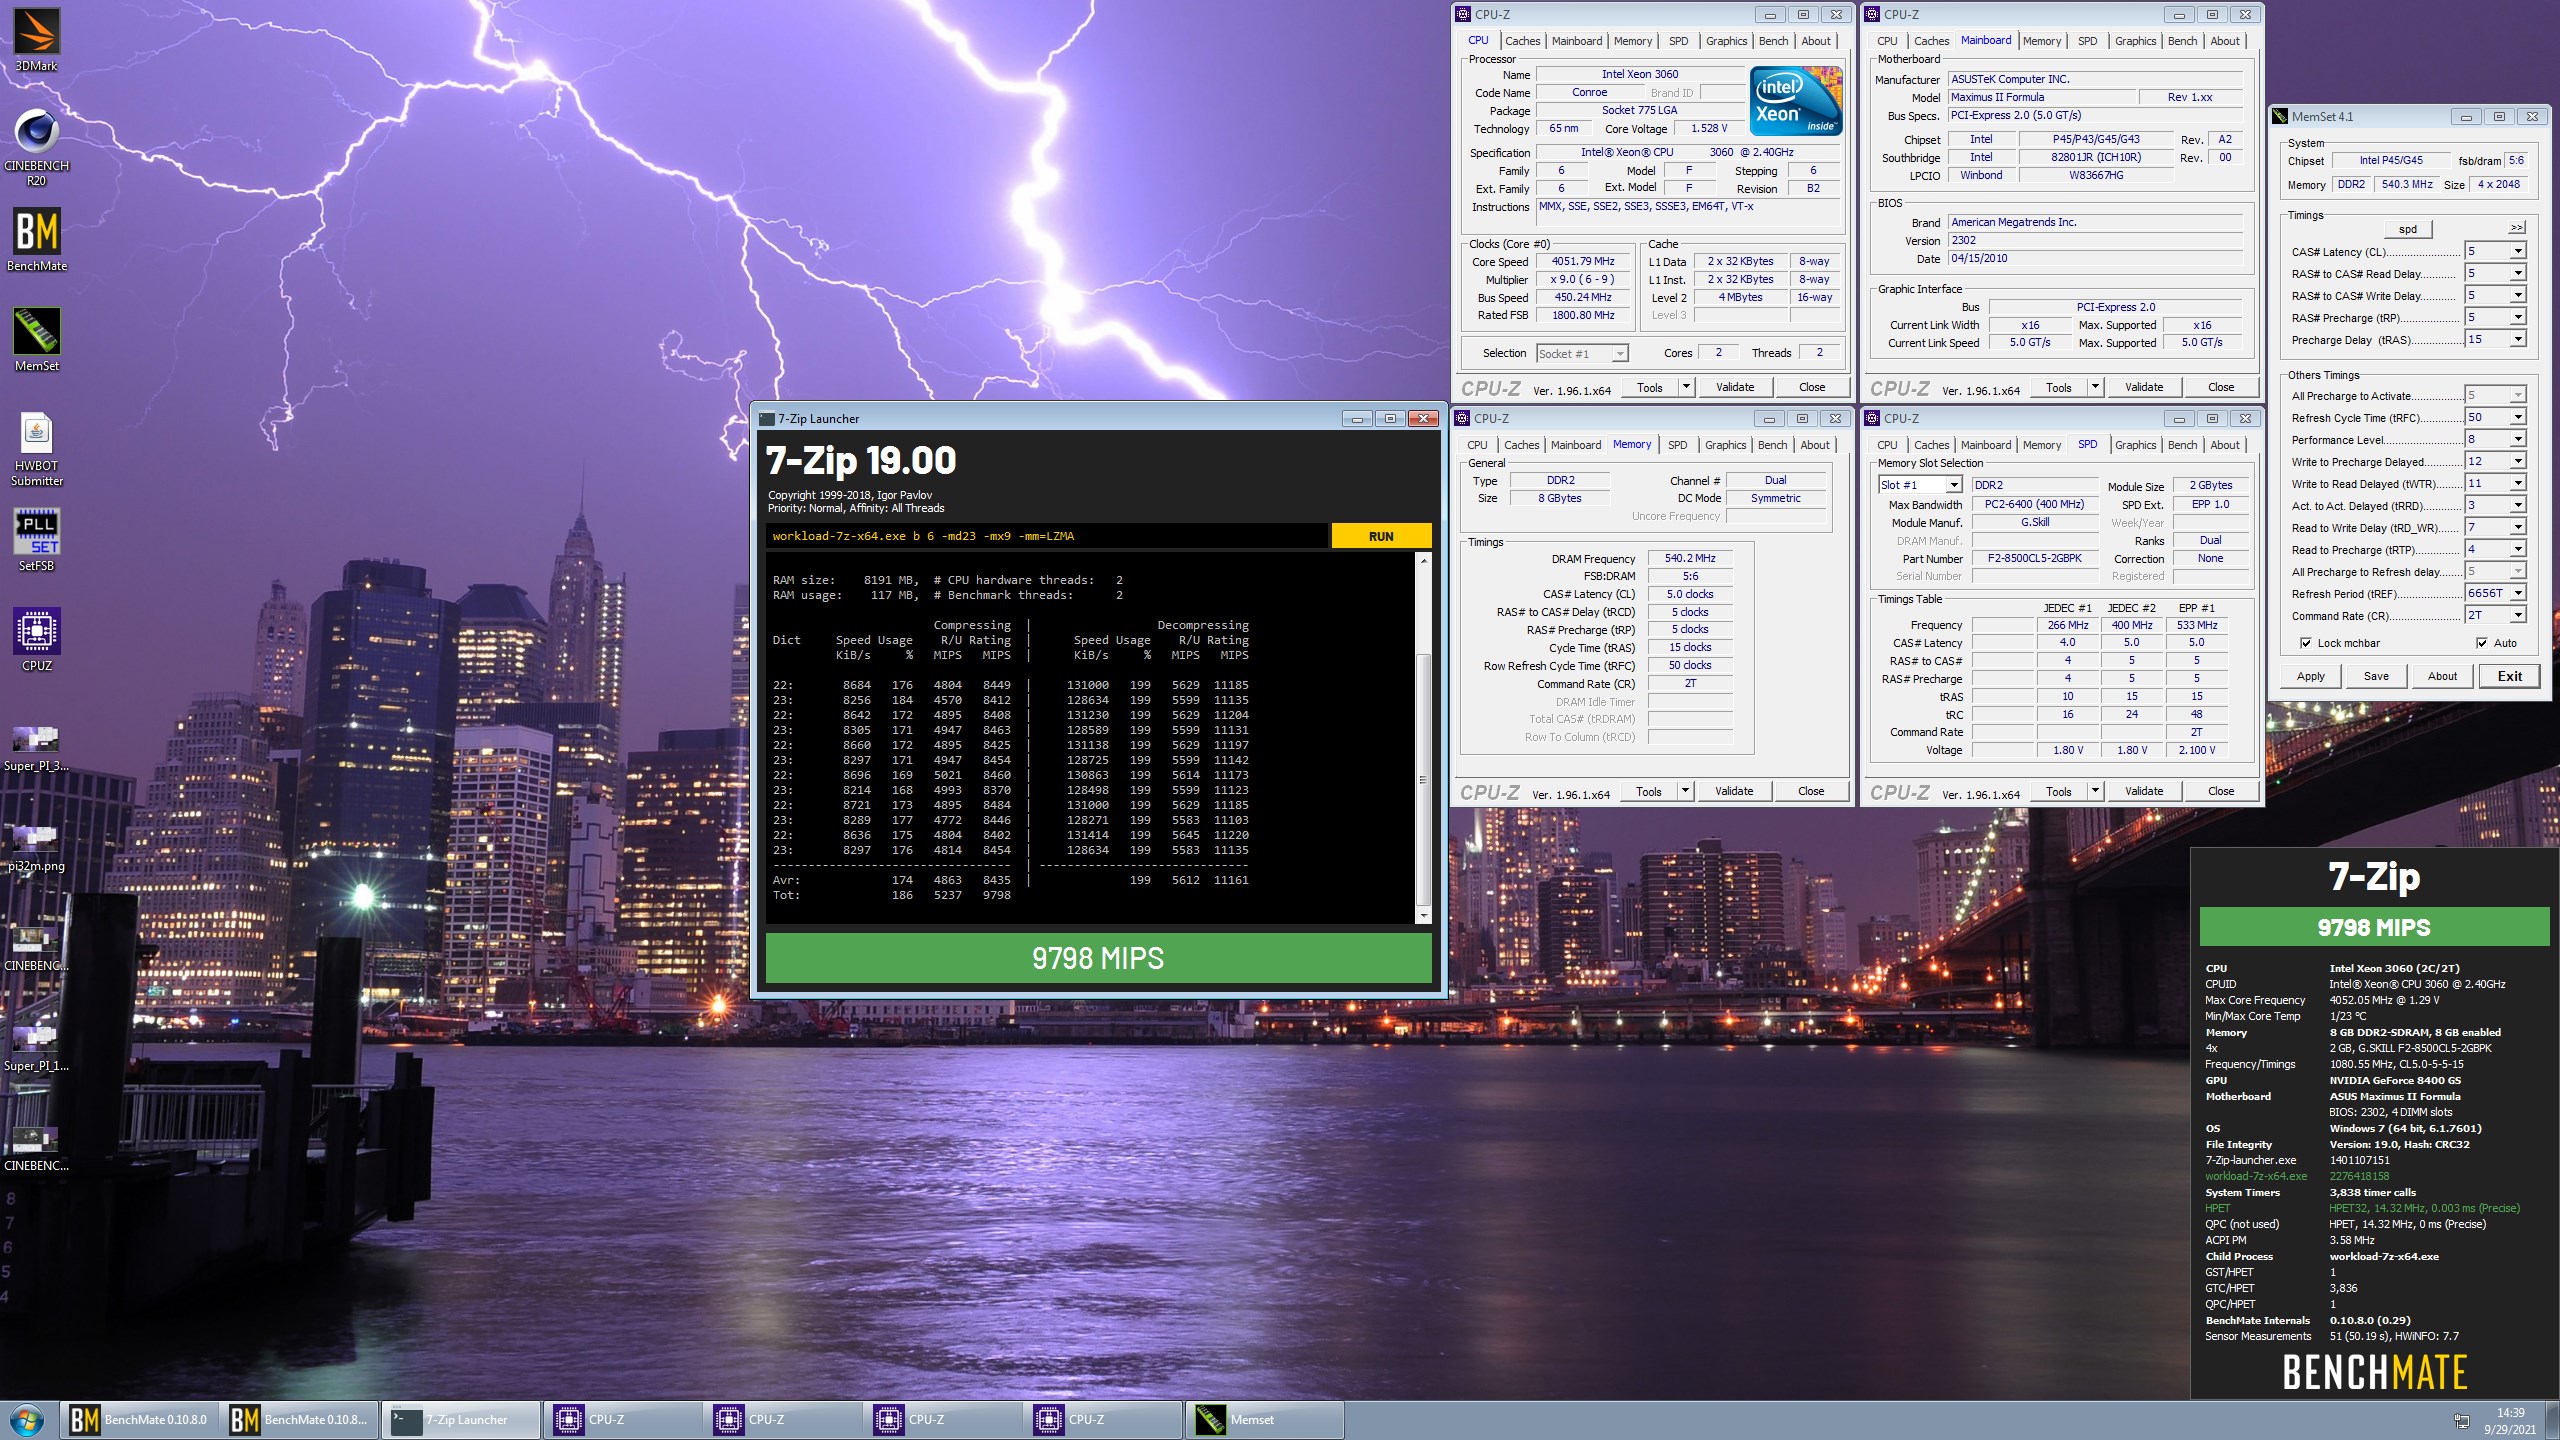This screenshot has width=2560, height=1440.
Task: Click the Exit button in MemSet
Action: (2509, 676)
